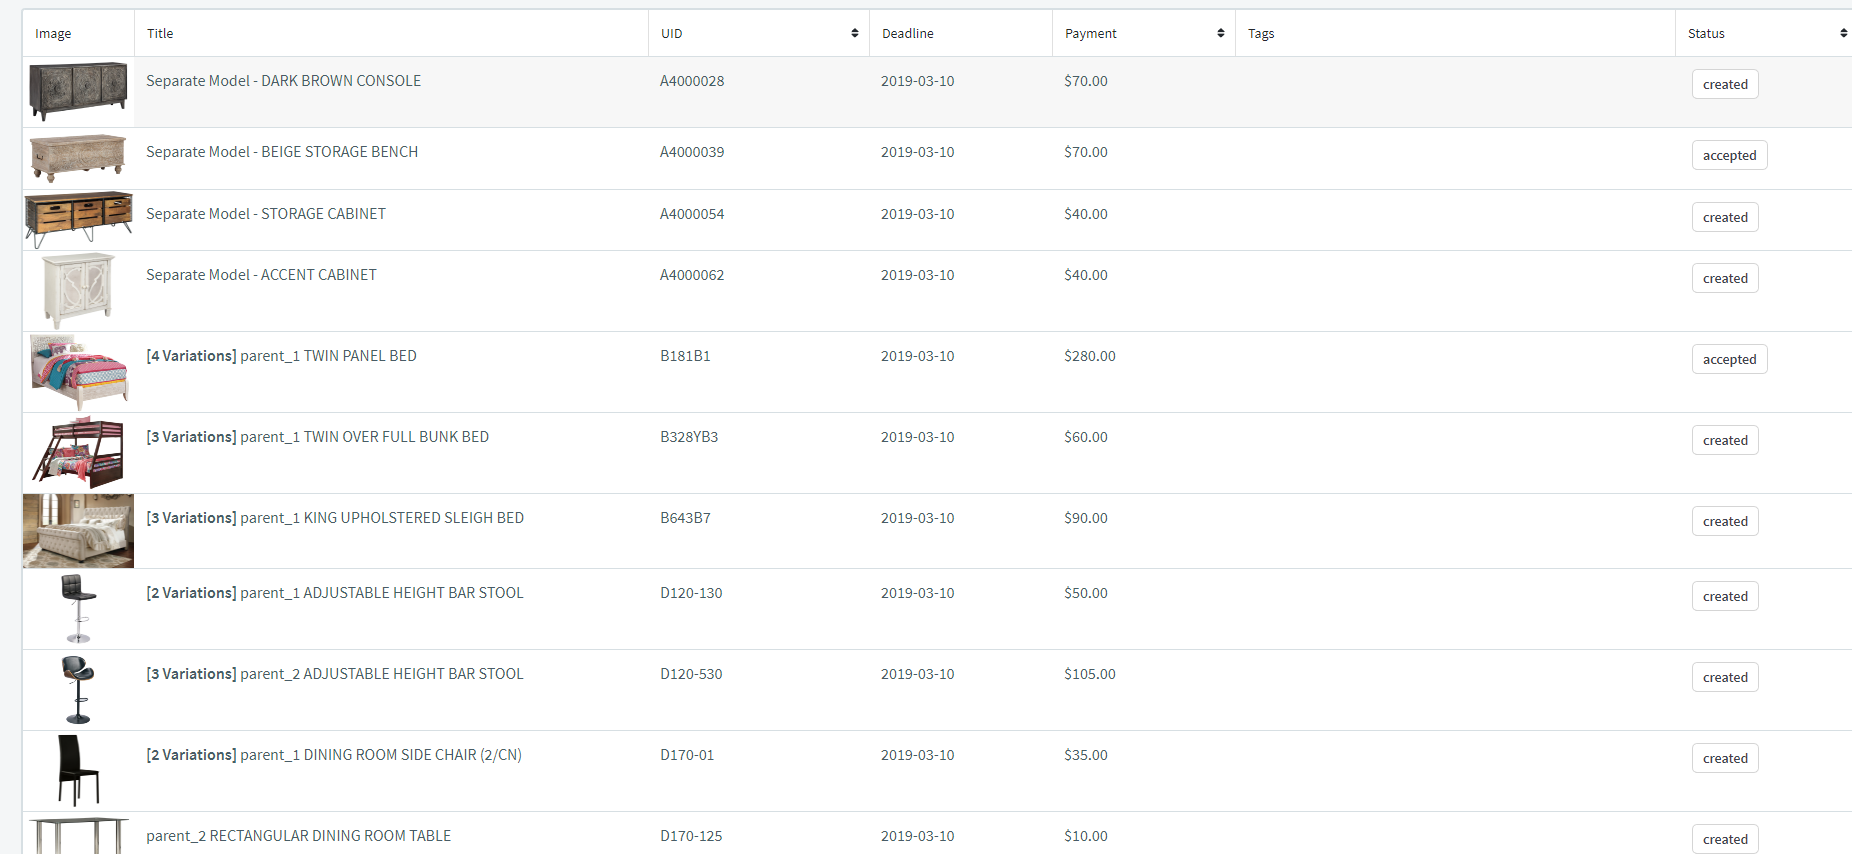Open the beige storage bench thumbnail
This screenshot has width=1852, height=854.
tap(78, 157)
